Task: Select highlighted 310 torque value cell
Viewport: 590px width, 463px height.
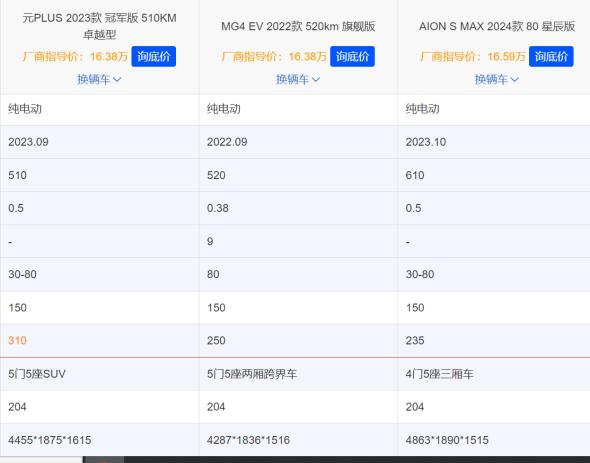Action: 99,340
